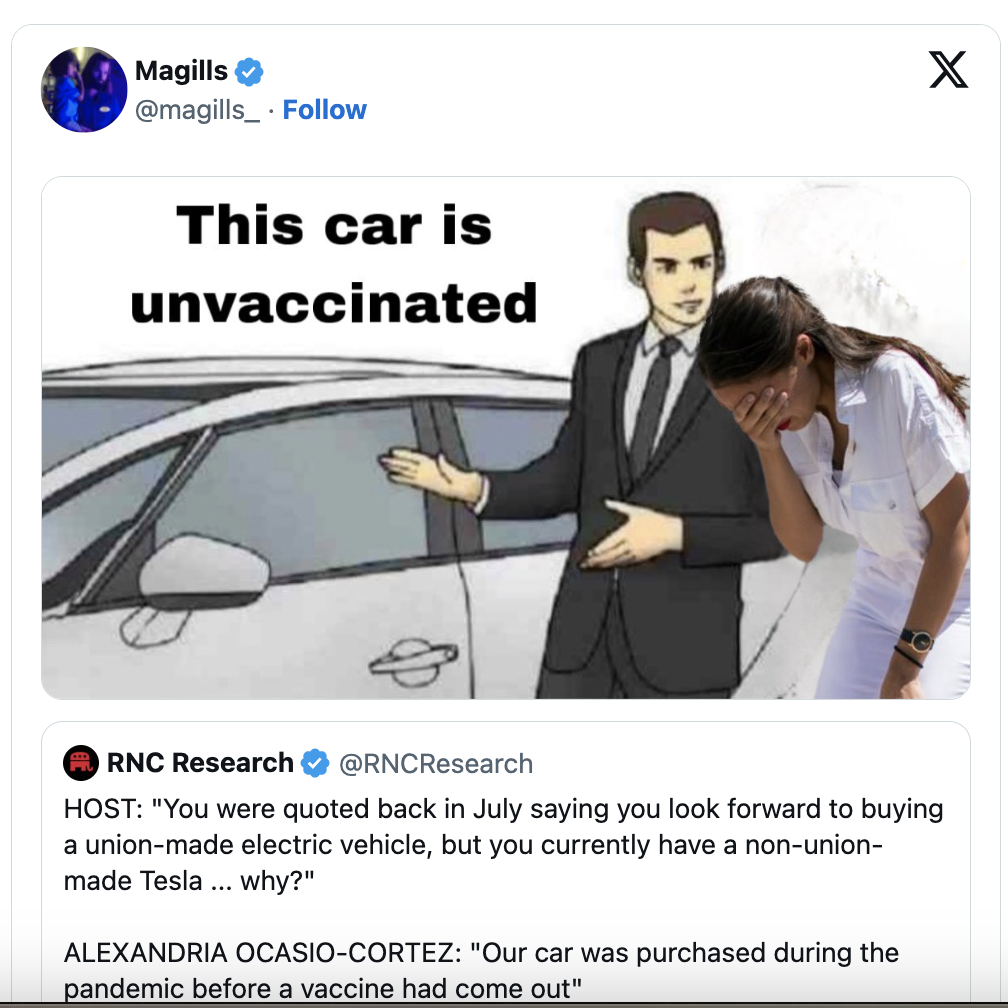
Task: Click the car door handle in the meme
Action: (413, 662)
